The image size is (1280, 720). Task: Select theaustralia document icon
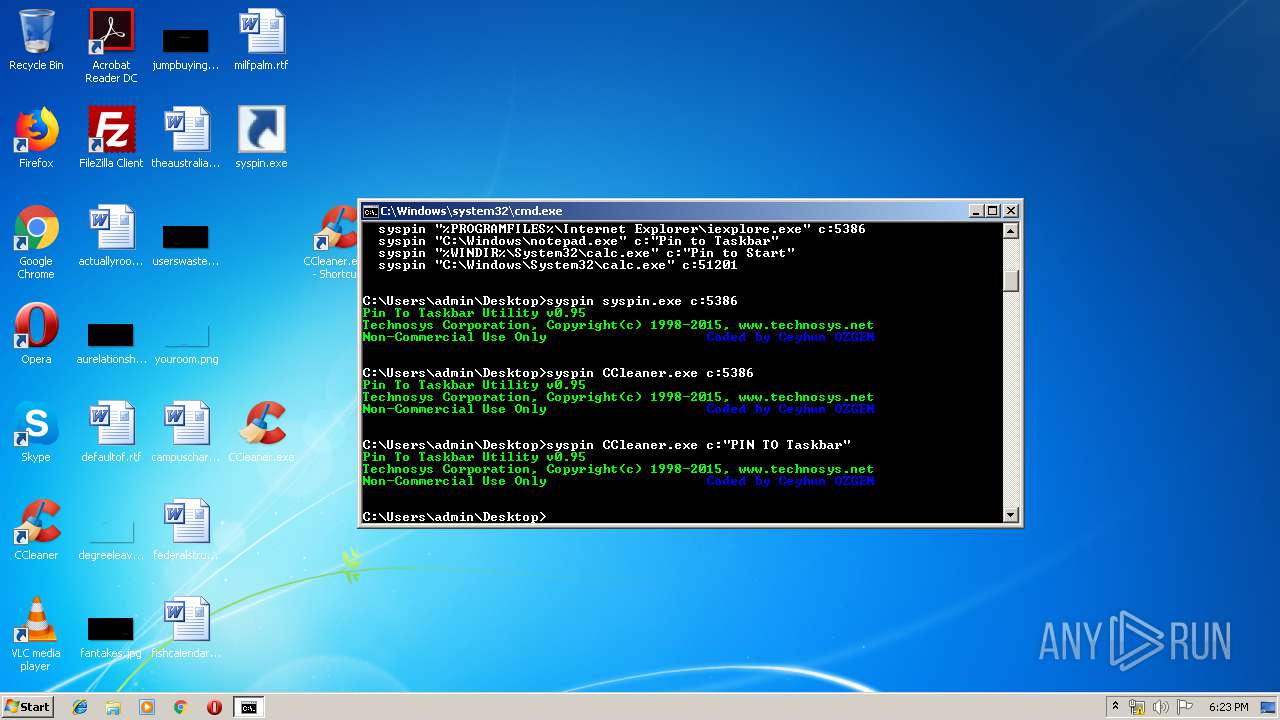(186, 138)
